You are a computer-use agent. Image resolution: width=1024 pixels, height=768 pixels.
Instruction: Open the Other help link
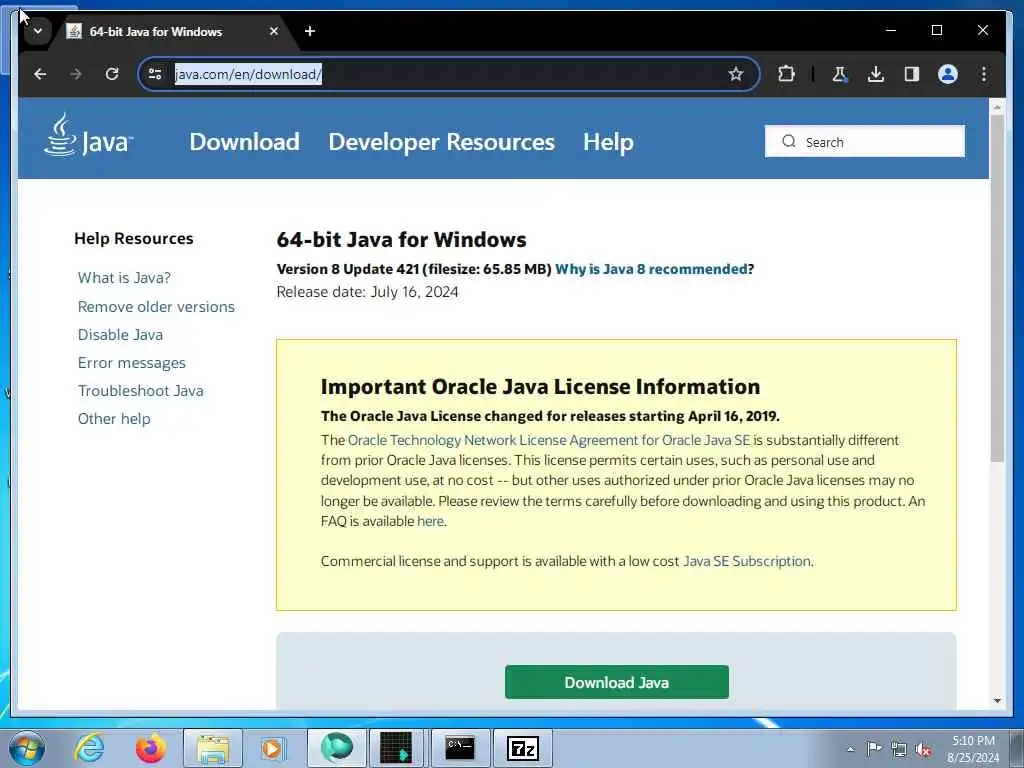click(x=114, y=419)
